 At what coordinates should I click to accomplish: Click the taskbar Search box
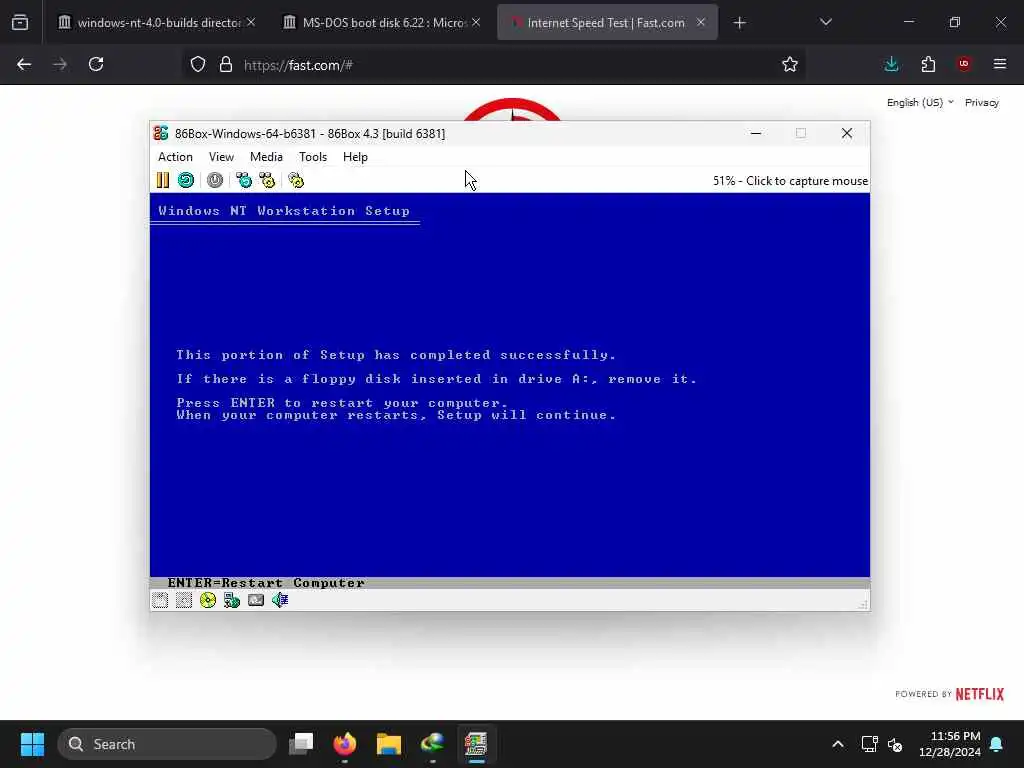tap(167, 744)
